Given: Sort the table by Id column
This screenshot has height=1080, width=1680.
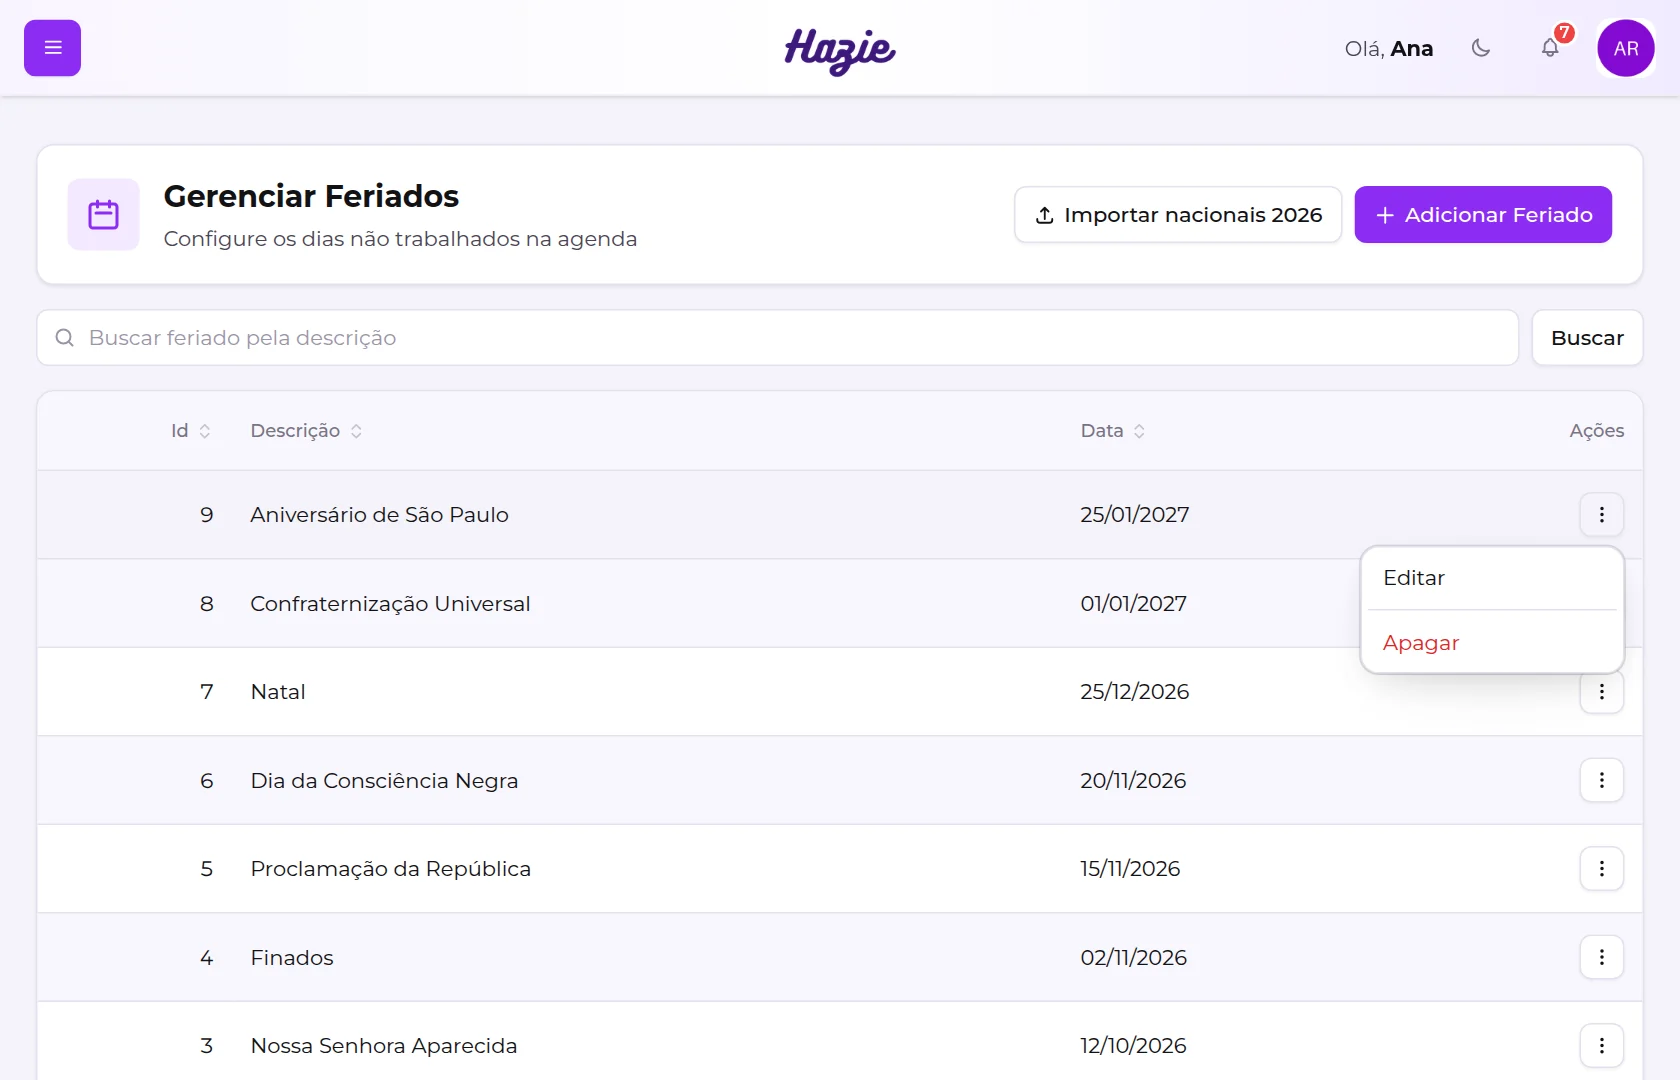Looking at the screenshot, I should [190, 431].
